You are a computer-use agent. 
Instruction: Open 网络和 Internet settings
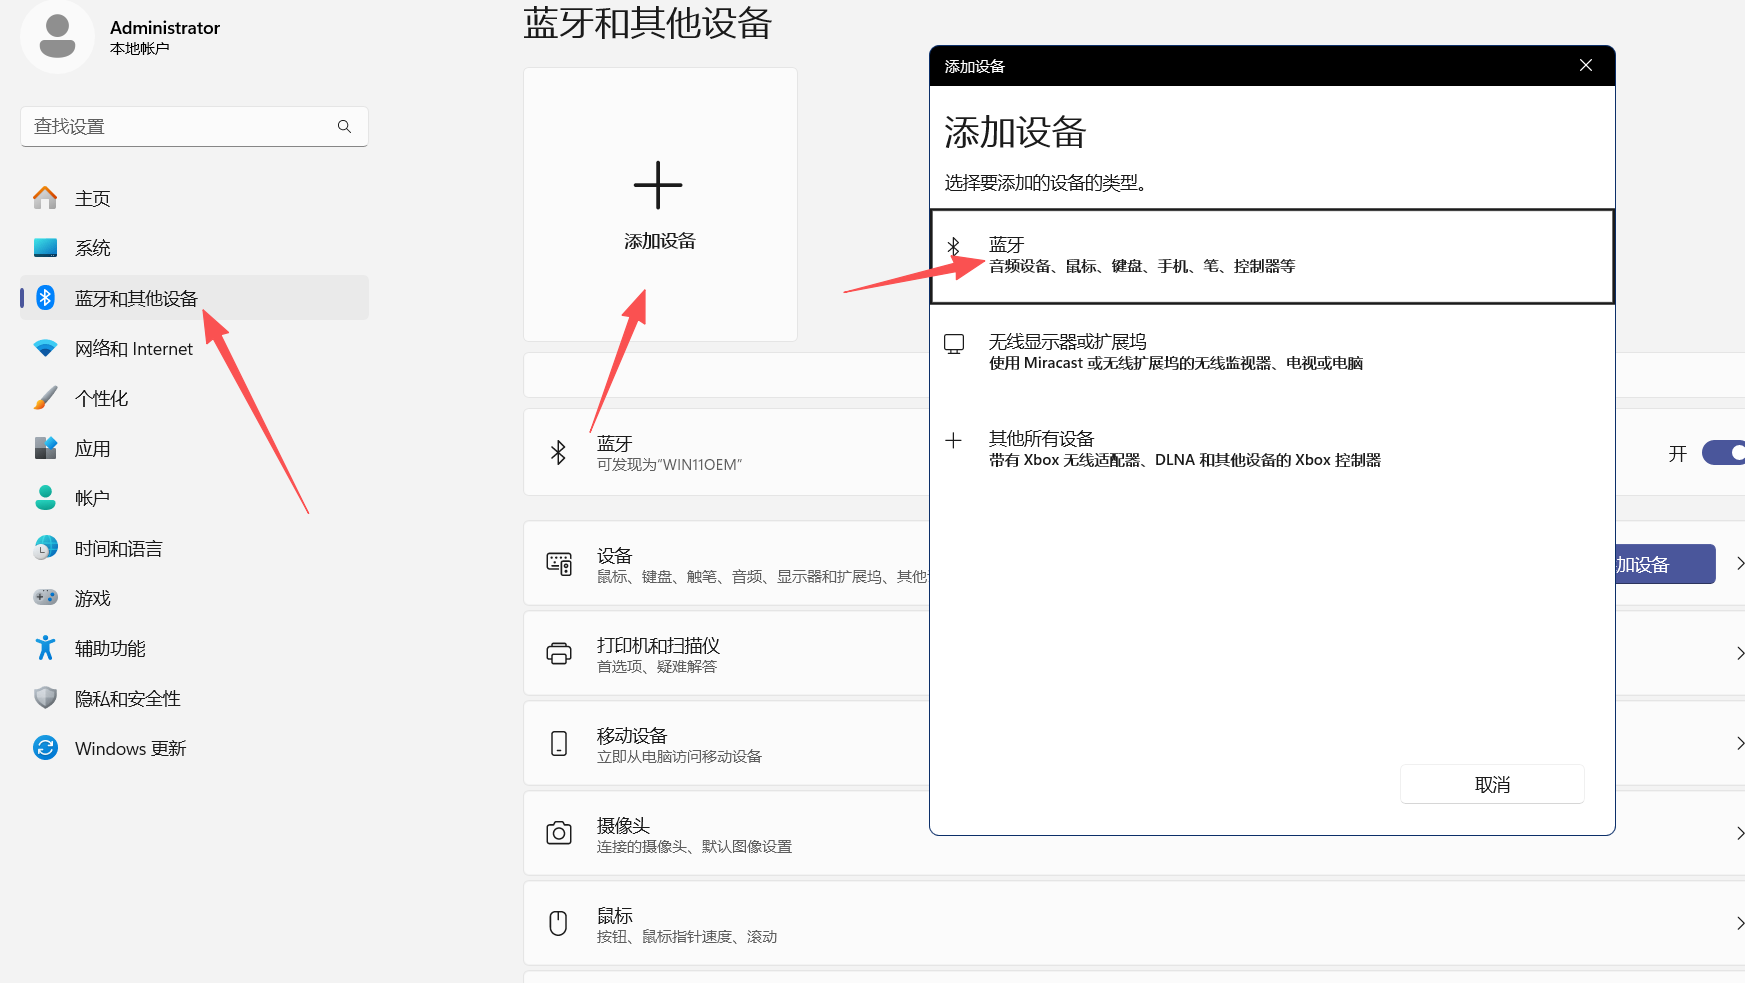coord(134,348)
